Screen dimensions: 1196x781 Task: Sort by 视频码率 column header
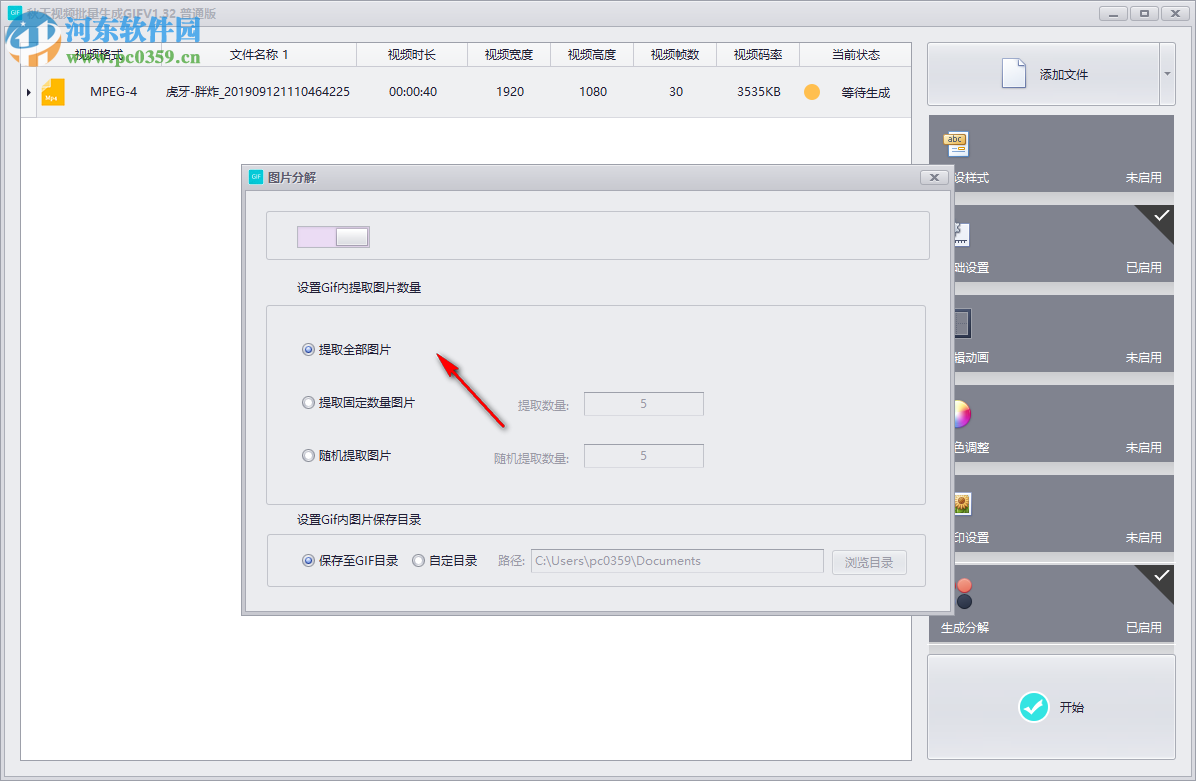coord(758,55)
